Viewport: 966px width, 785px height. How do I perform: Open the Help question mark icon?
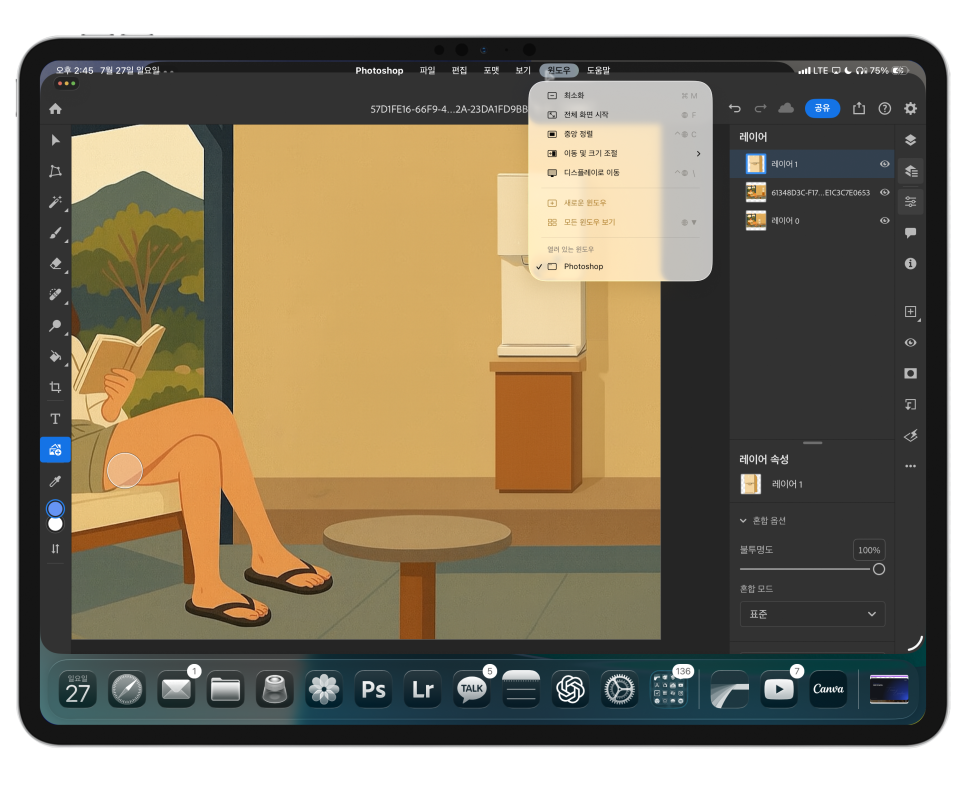coord(885,108)
